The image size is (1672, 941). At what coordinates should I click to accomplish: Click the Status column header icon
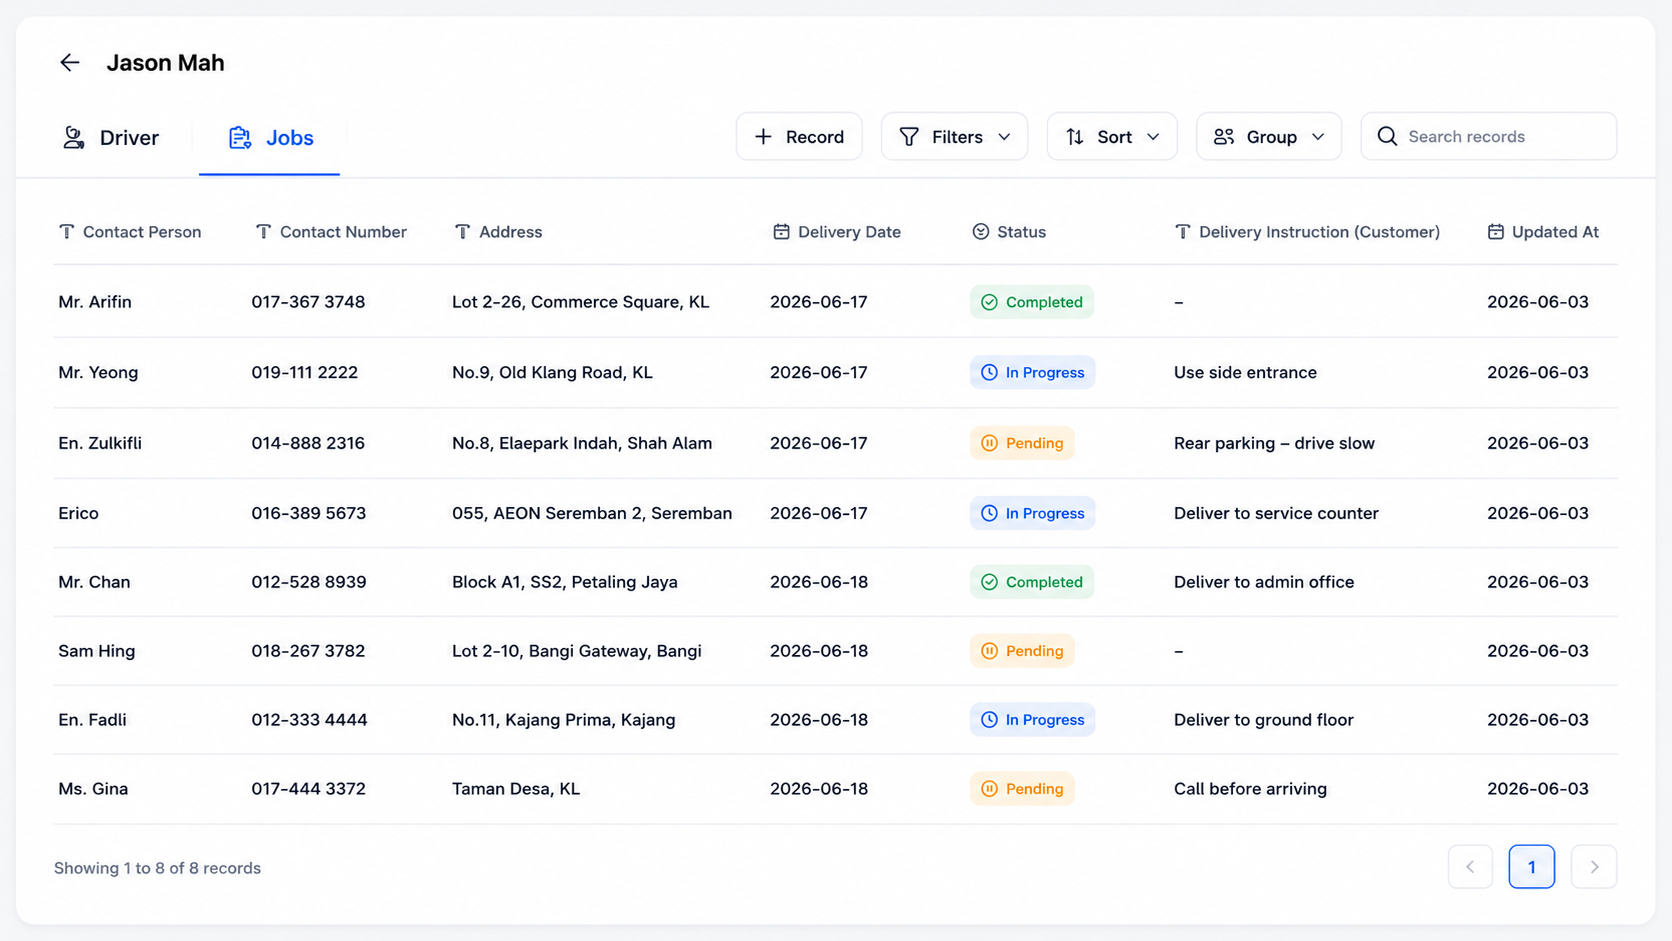[x=981, y=232]
